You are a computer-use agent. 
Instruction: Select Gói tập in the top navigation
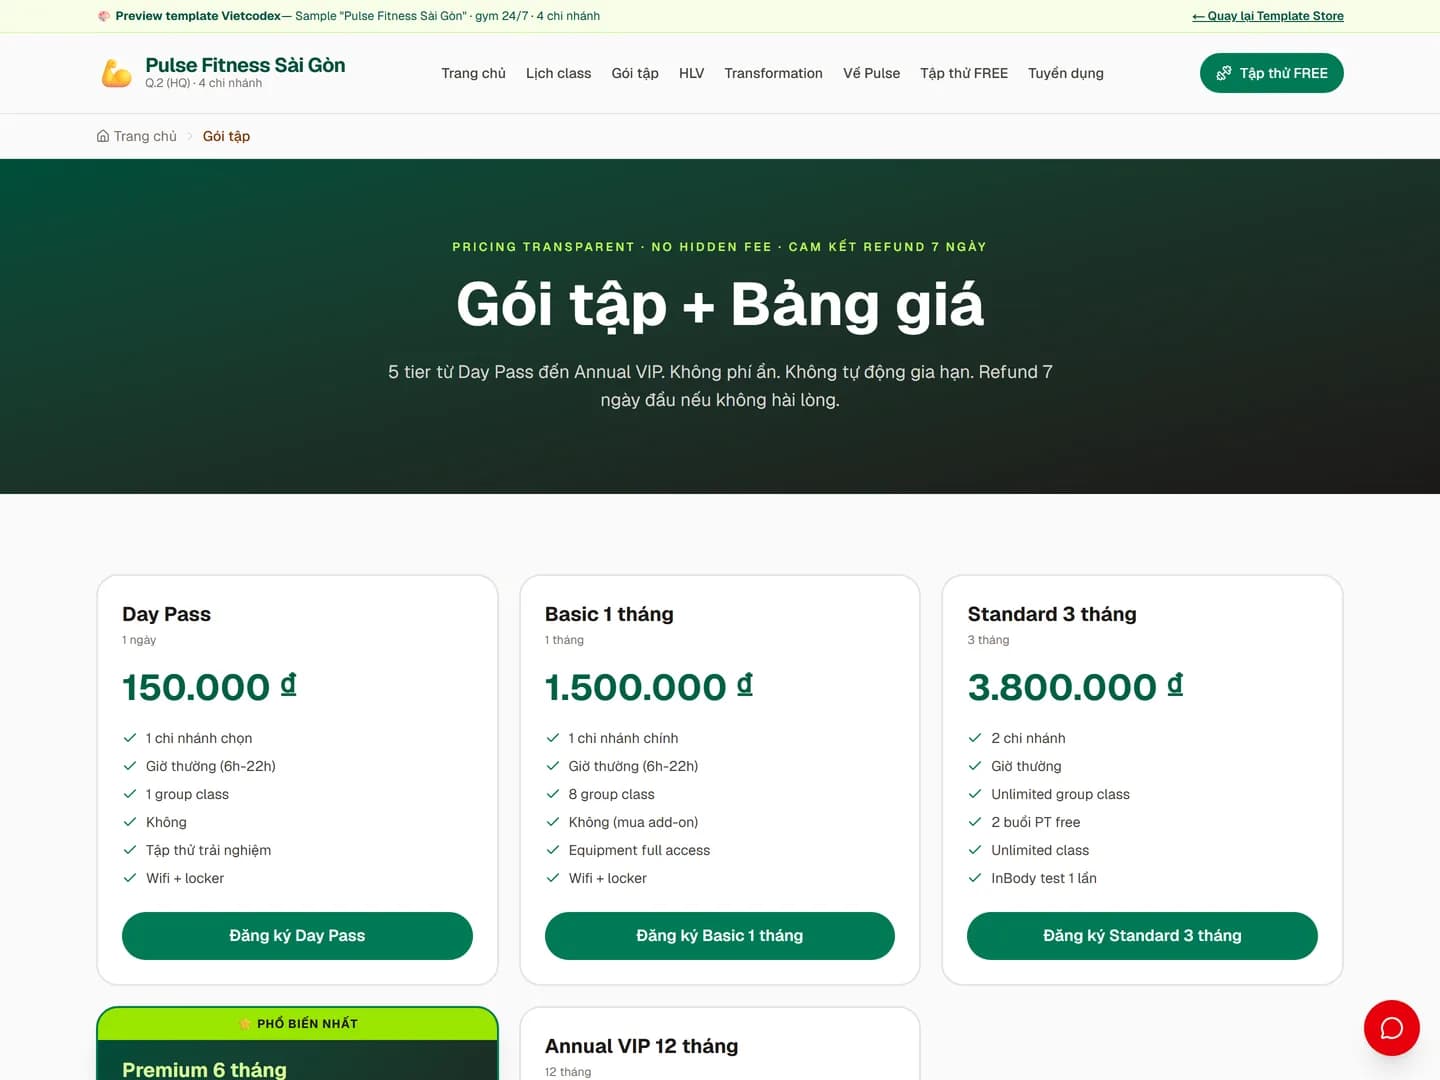pyautogui.click(x=635, y=73)
